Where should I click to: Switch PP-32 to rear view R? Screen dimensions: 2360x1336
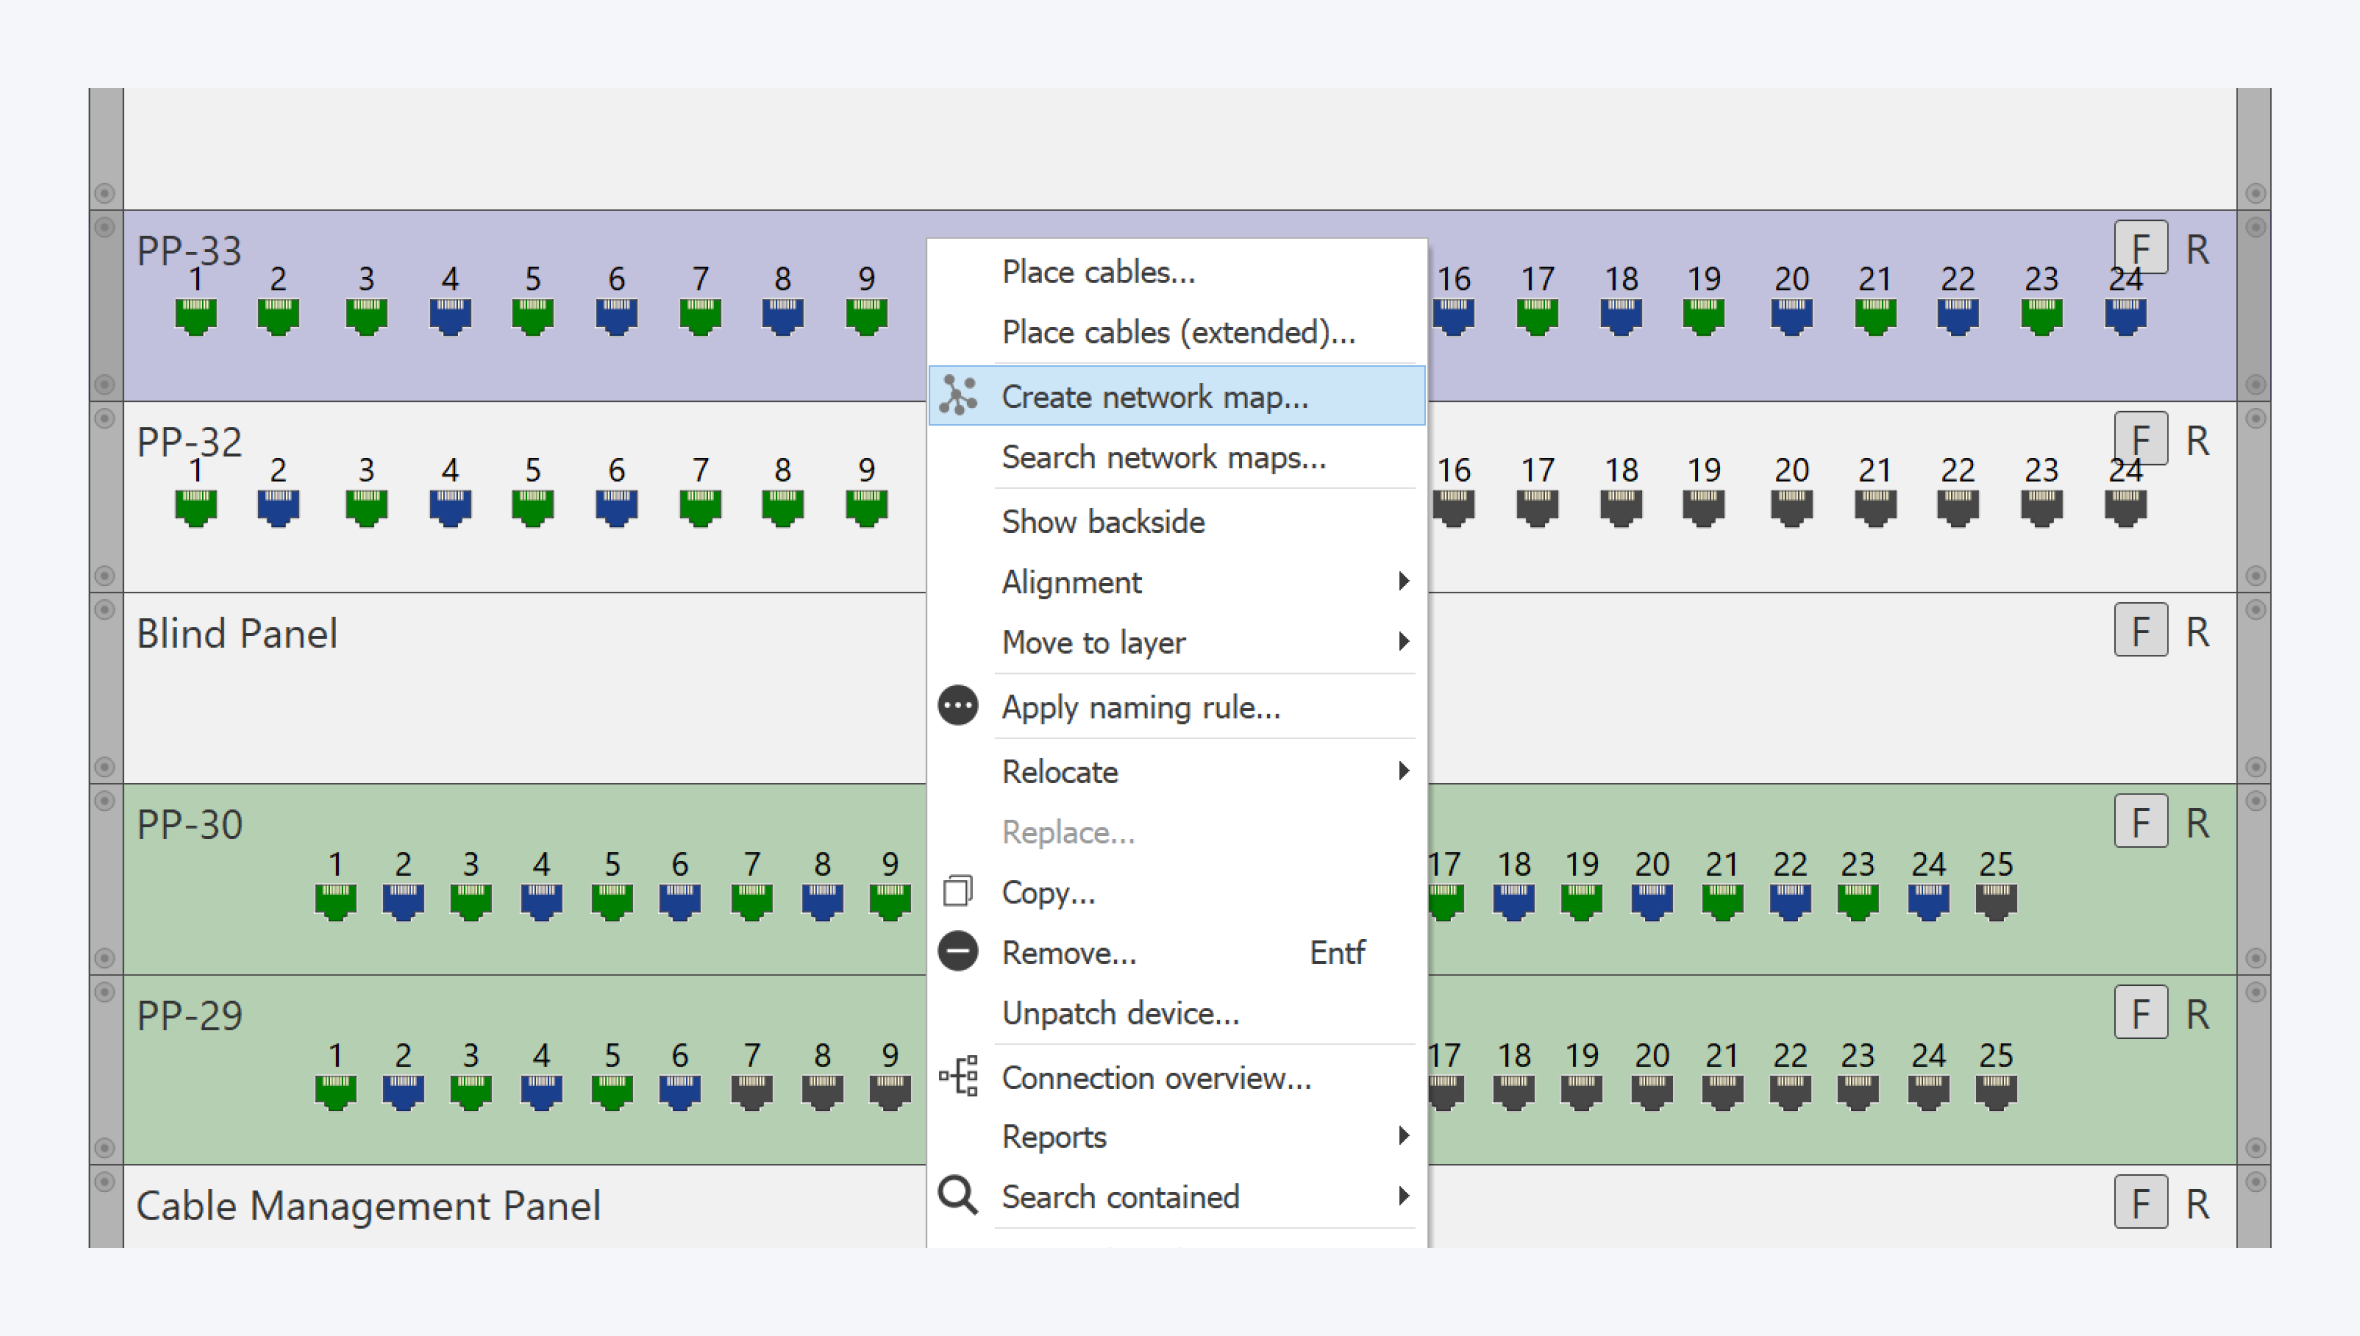pos(2197,440)
